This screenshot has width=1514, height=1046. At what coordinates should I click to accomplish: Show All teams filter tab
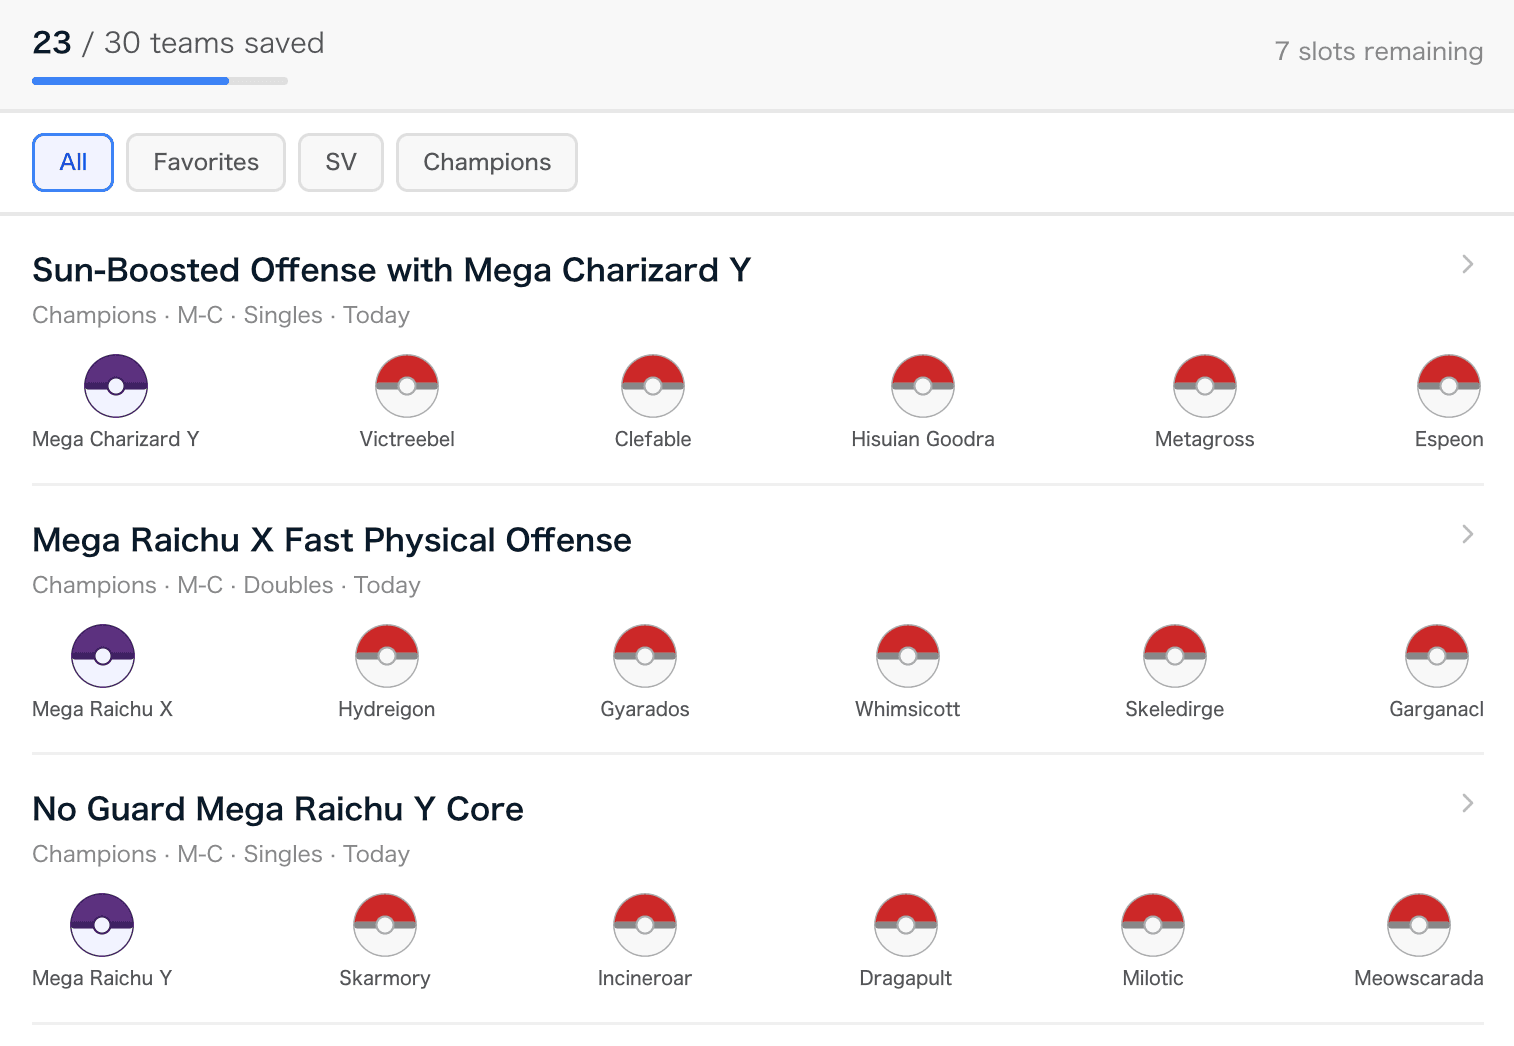point(73,162)
